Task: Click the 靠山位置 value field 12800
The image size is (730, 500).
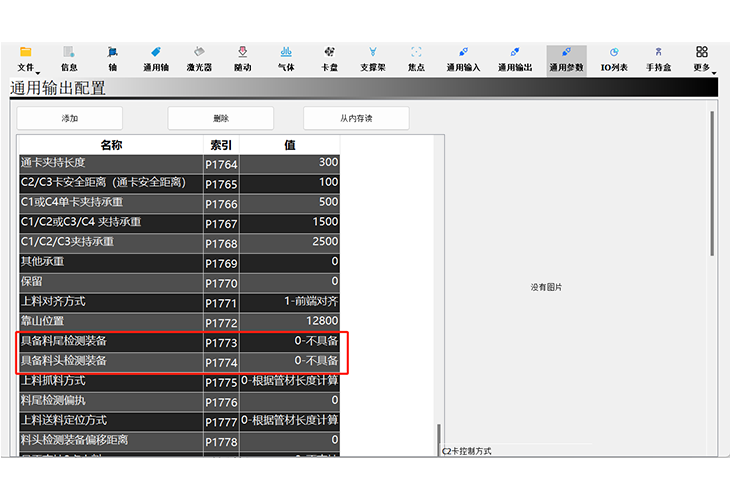Action: point(290,322)
